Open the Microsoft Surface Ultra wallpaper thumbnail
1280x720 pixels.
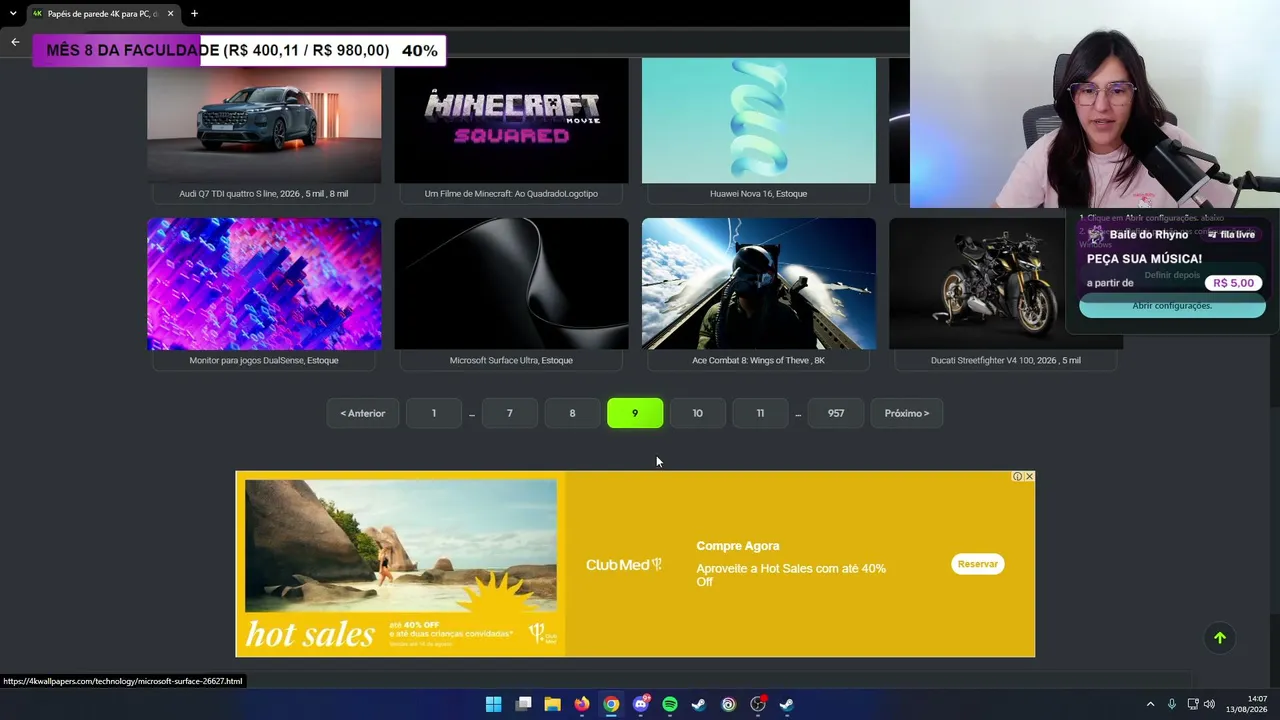click(x=511, y=284)
